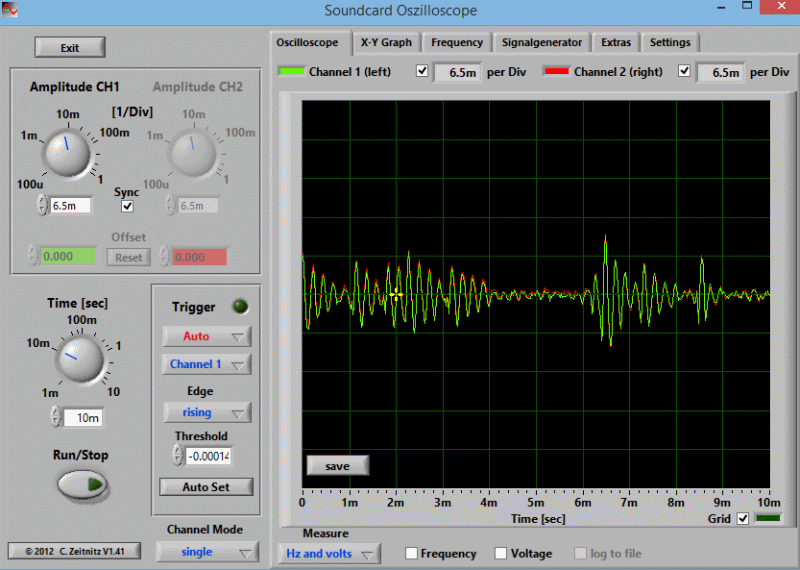Click the stepper arrows beside CH2 amplitude 6.5m
The image size is (800, 570).
170,205
